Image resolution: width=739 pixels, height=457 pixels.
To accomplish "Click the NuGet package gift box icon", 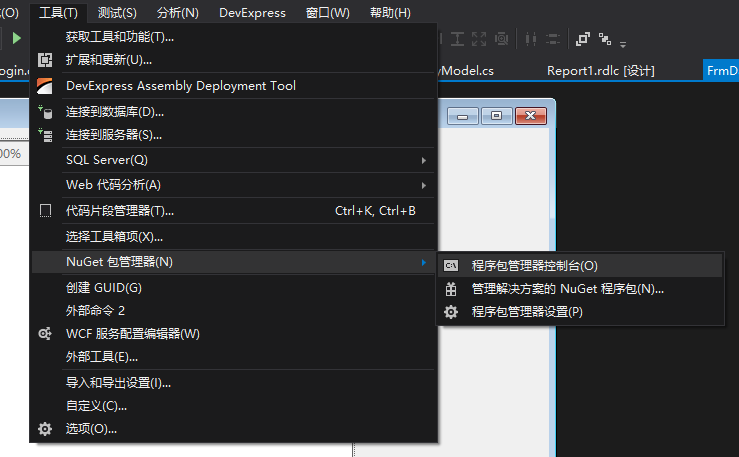I will [x=451, y=289].
